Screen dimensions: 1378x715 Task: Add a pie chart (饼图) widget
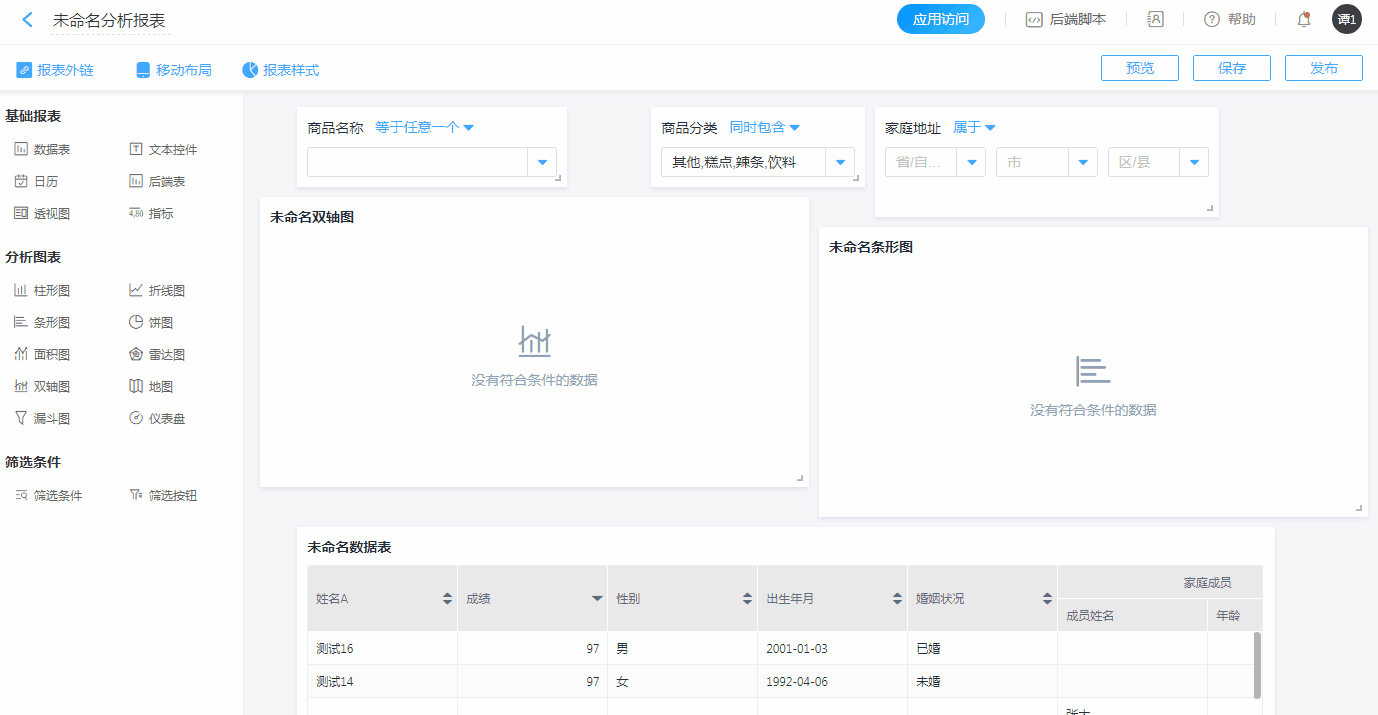pyautogui.click(x=151, y=323)
